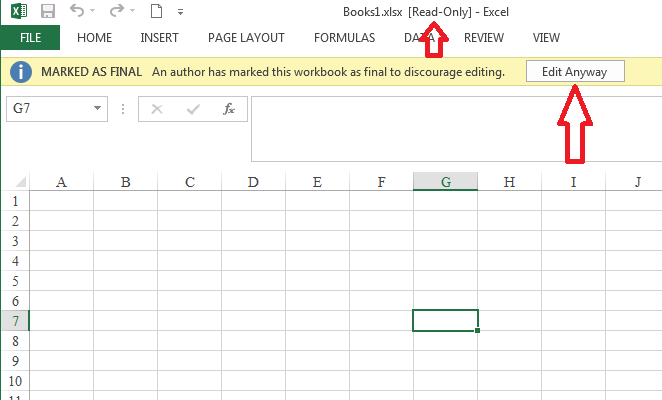662x400 pixels.
Task: Click the MARKED AS FINAL label
Action: [x=91, y=72]
